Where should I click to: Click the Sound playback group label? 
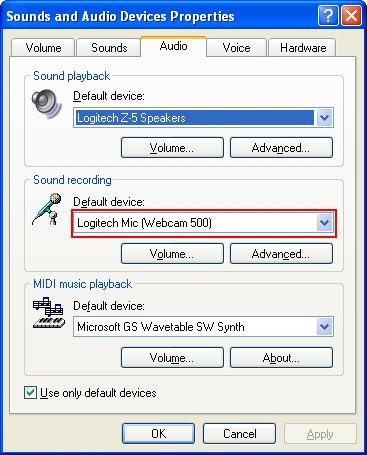click(71, 76)
